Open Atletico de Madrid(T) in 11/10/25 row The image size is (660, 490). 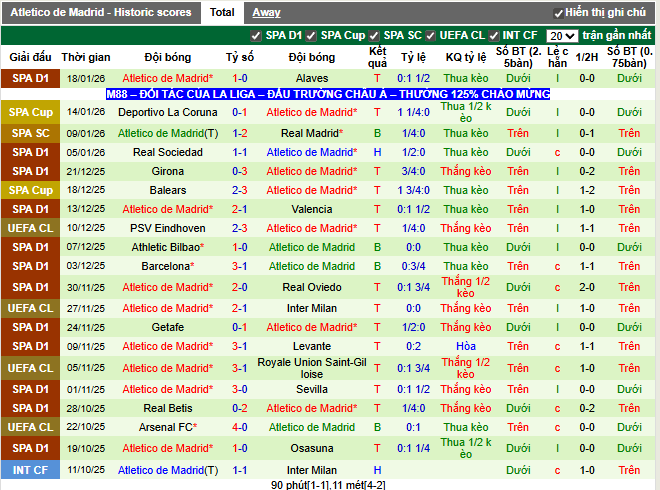click(168, 470)
